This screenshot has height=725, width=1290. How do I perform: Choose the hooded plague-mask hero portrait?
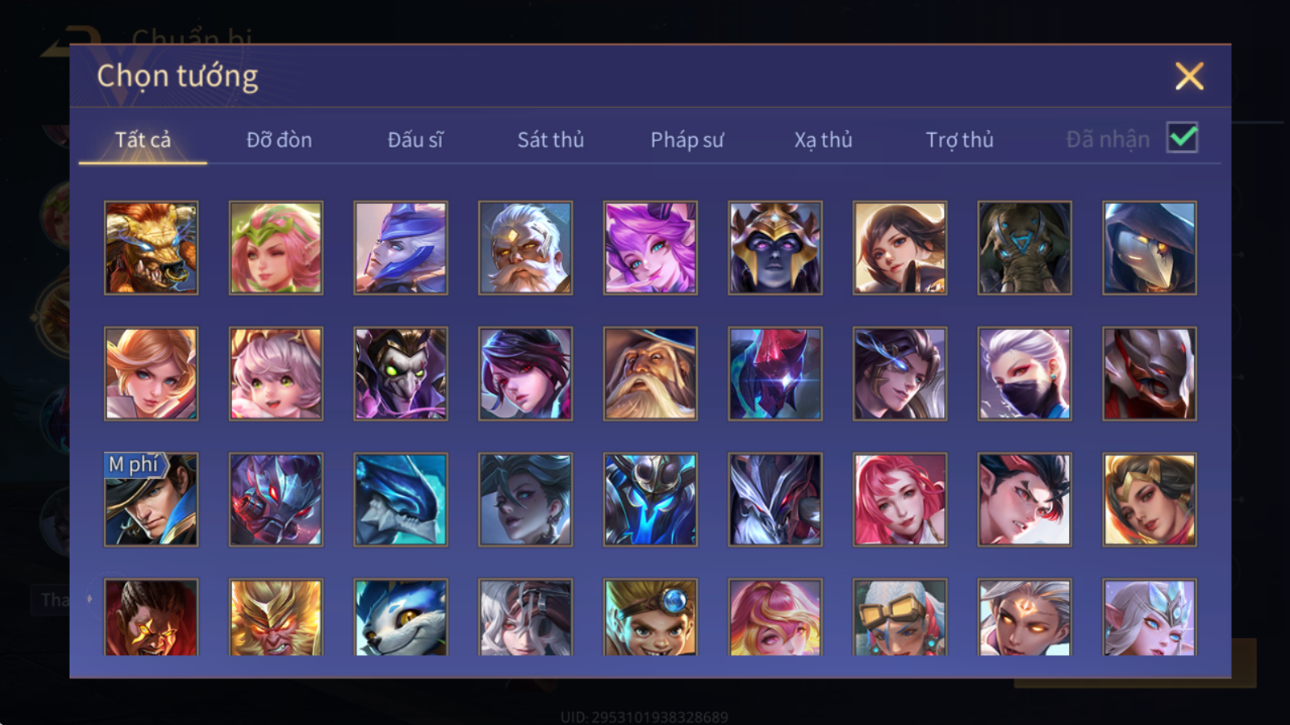coord(1149,248)
